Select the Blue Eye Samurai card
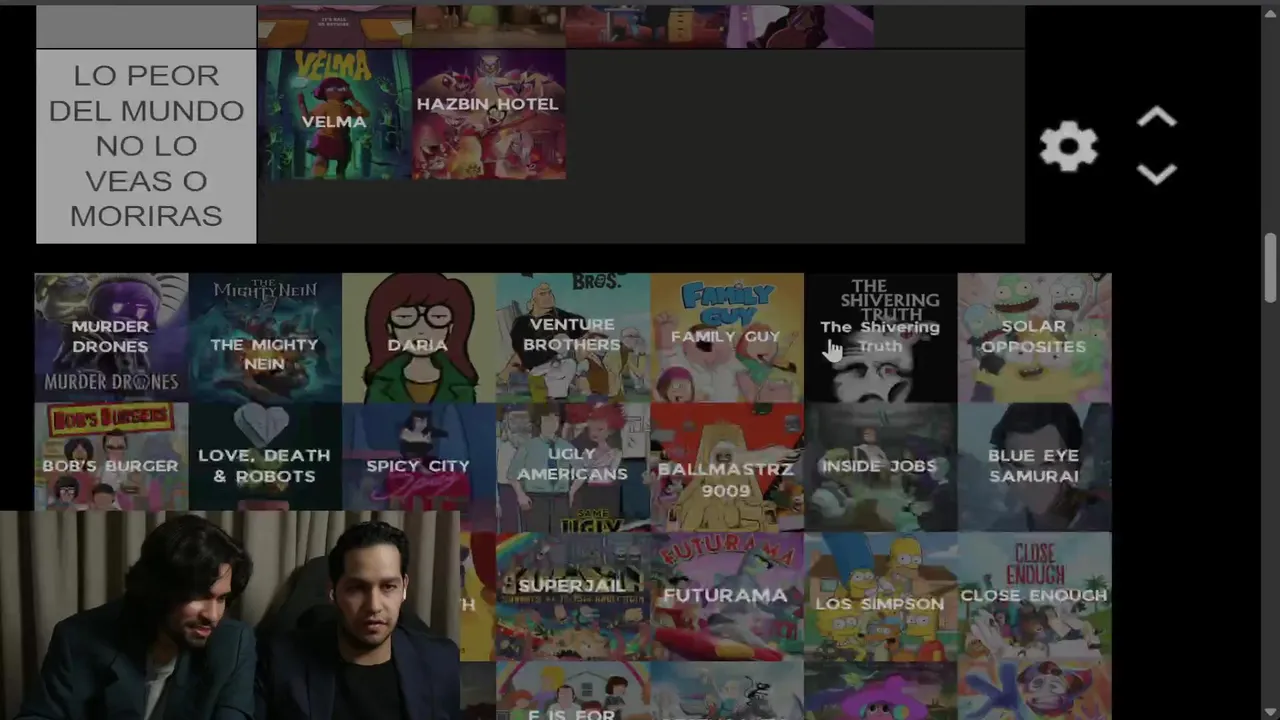 pyautogui.click(x=1034, y=467)
